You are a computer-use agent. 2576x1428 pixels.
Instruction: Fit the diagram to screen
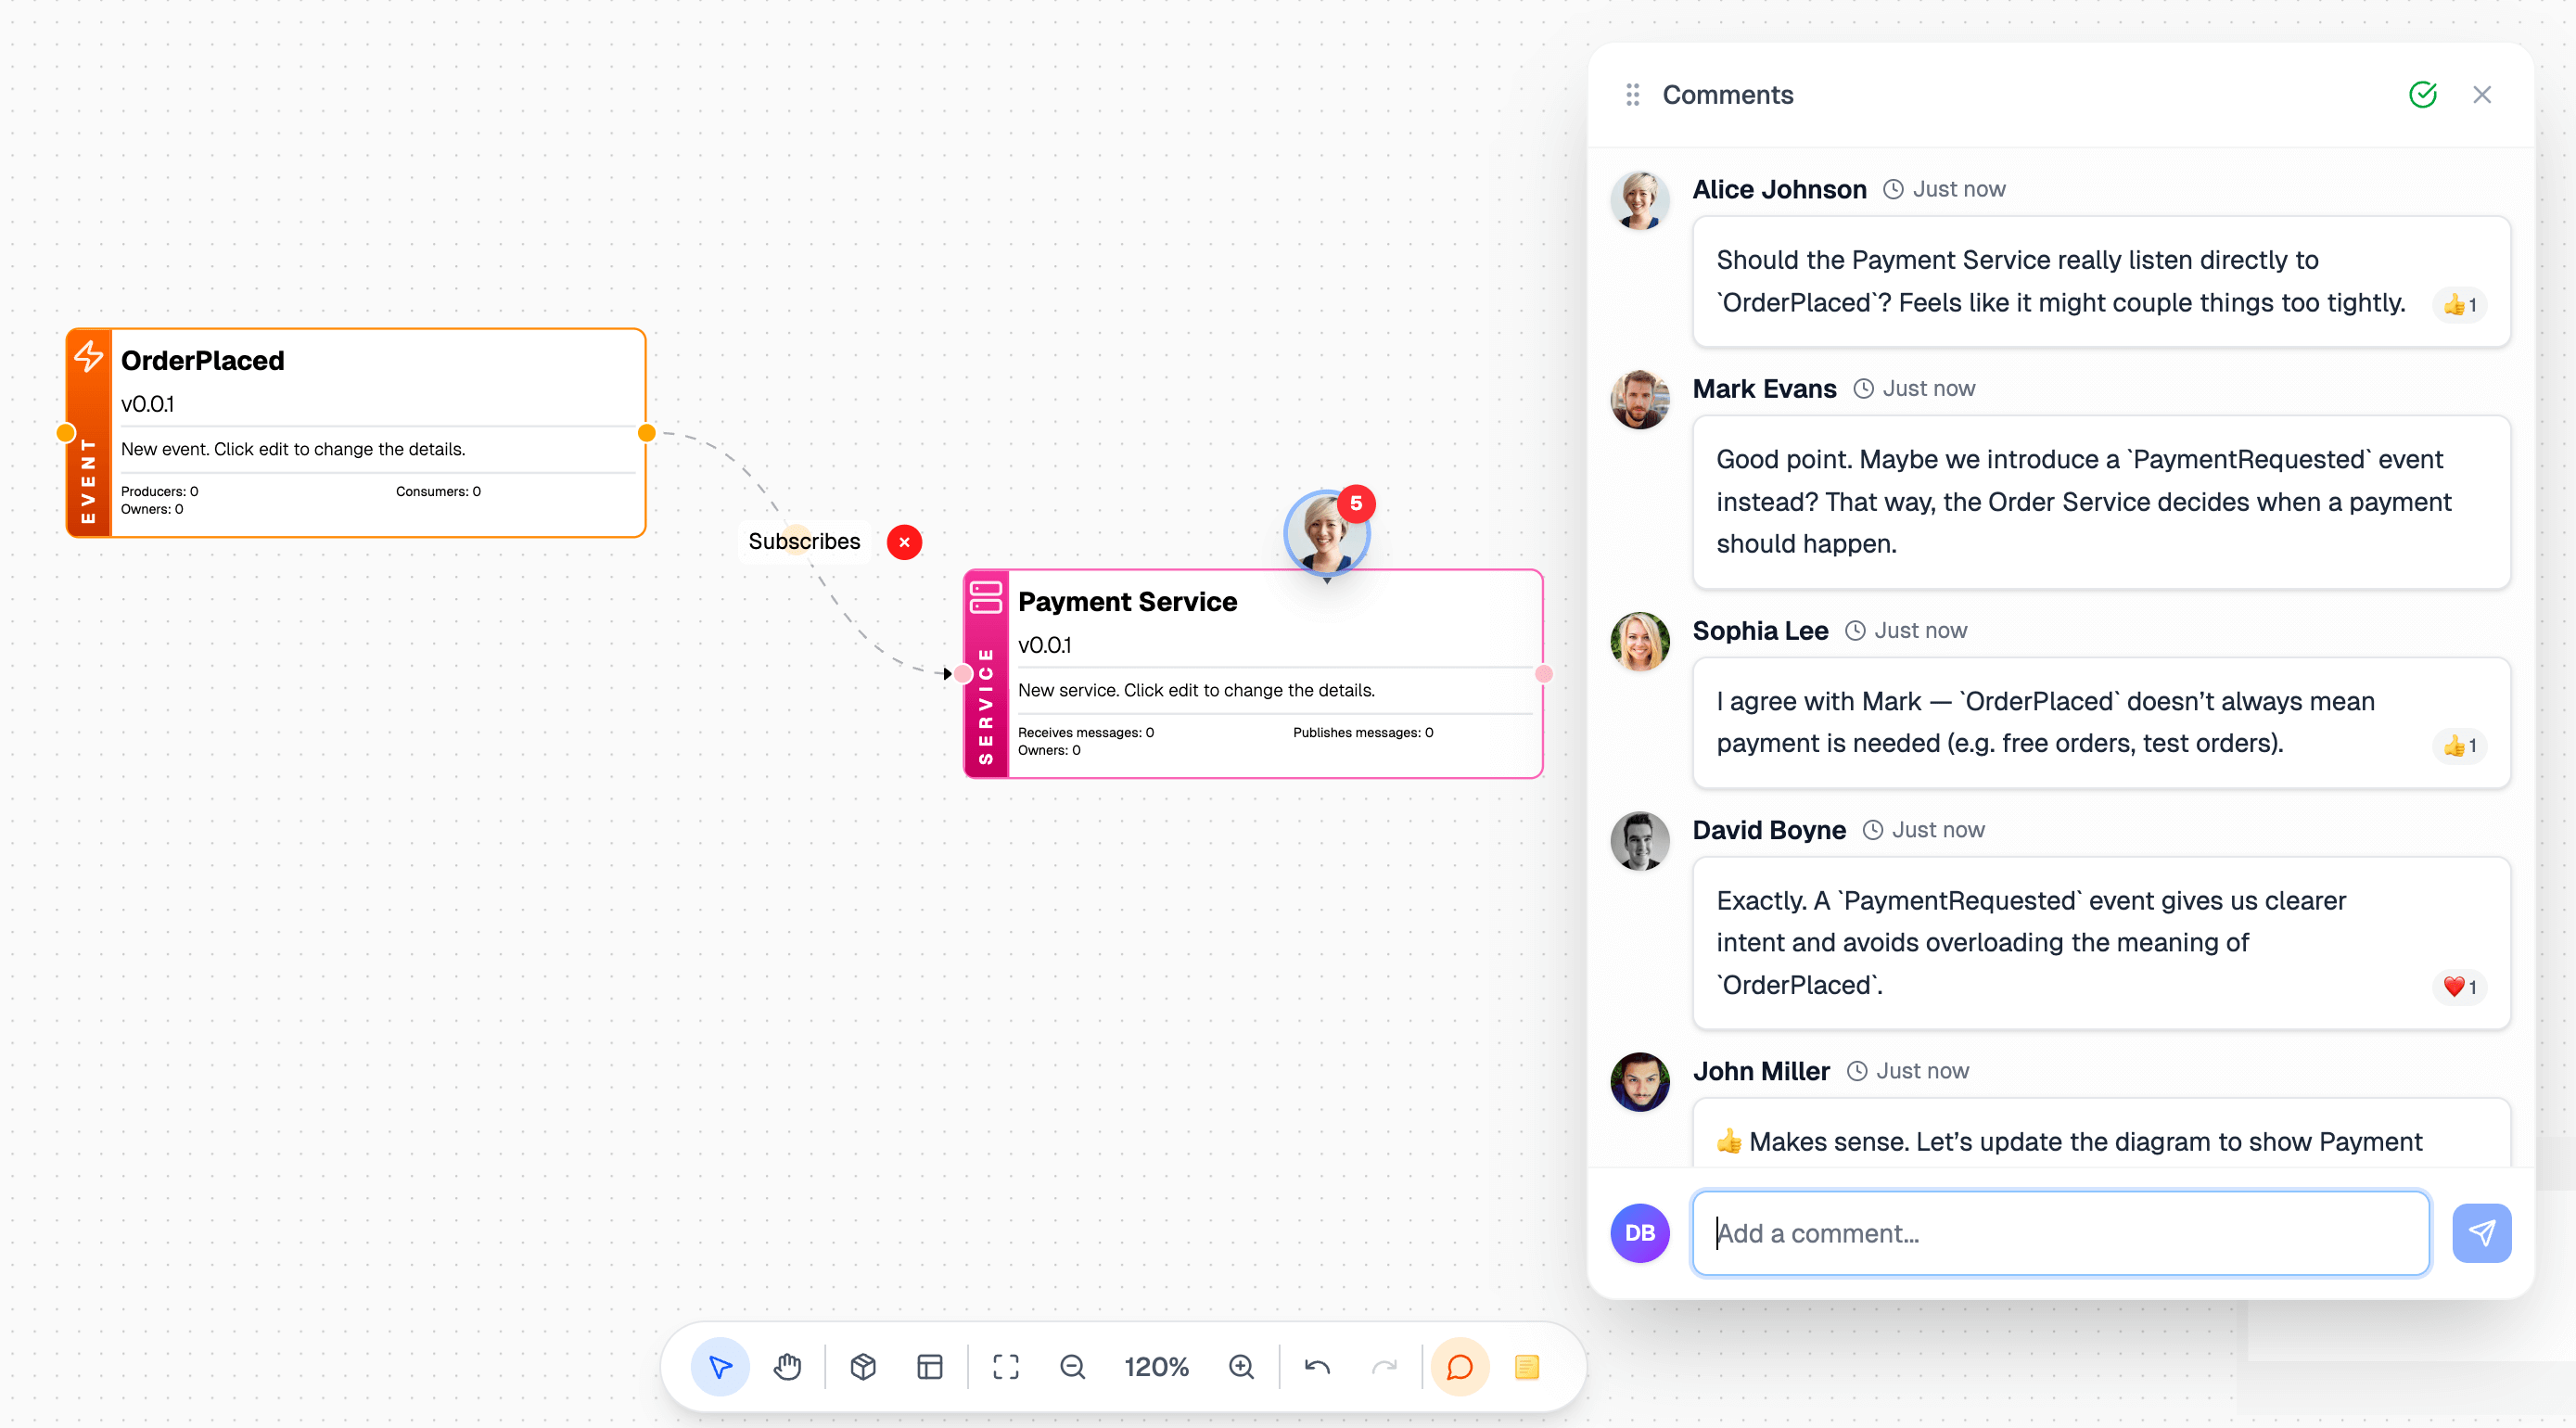[1005, 1366]
